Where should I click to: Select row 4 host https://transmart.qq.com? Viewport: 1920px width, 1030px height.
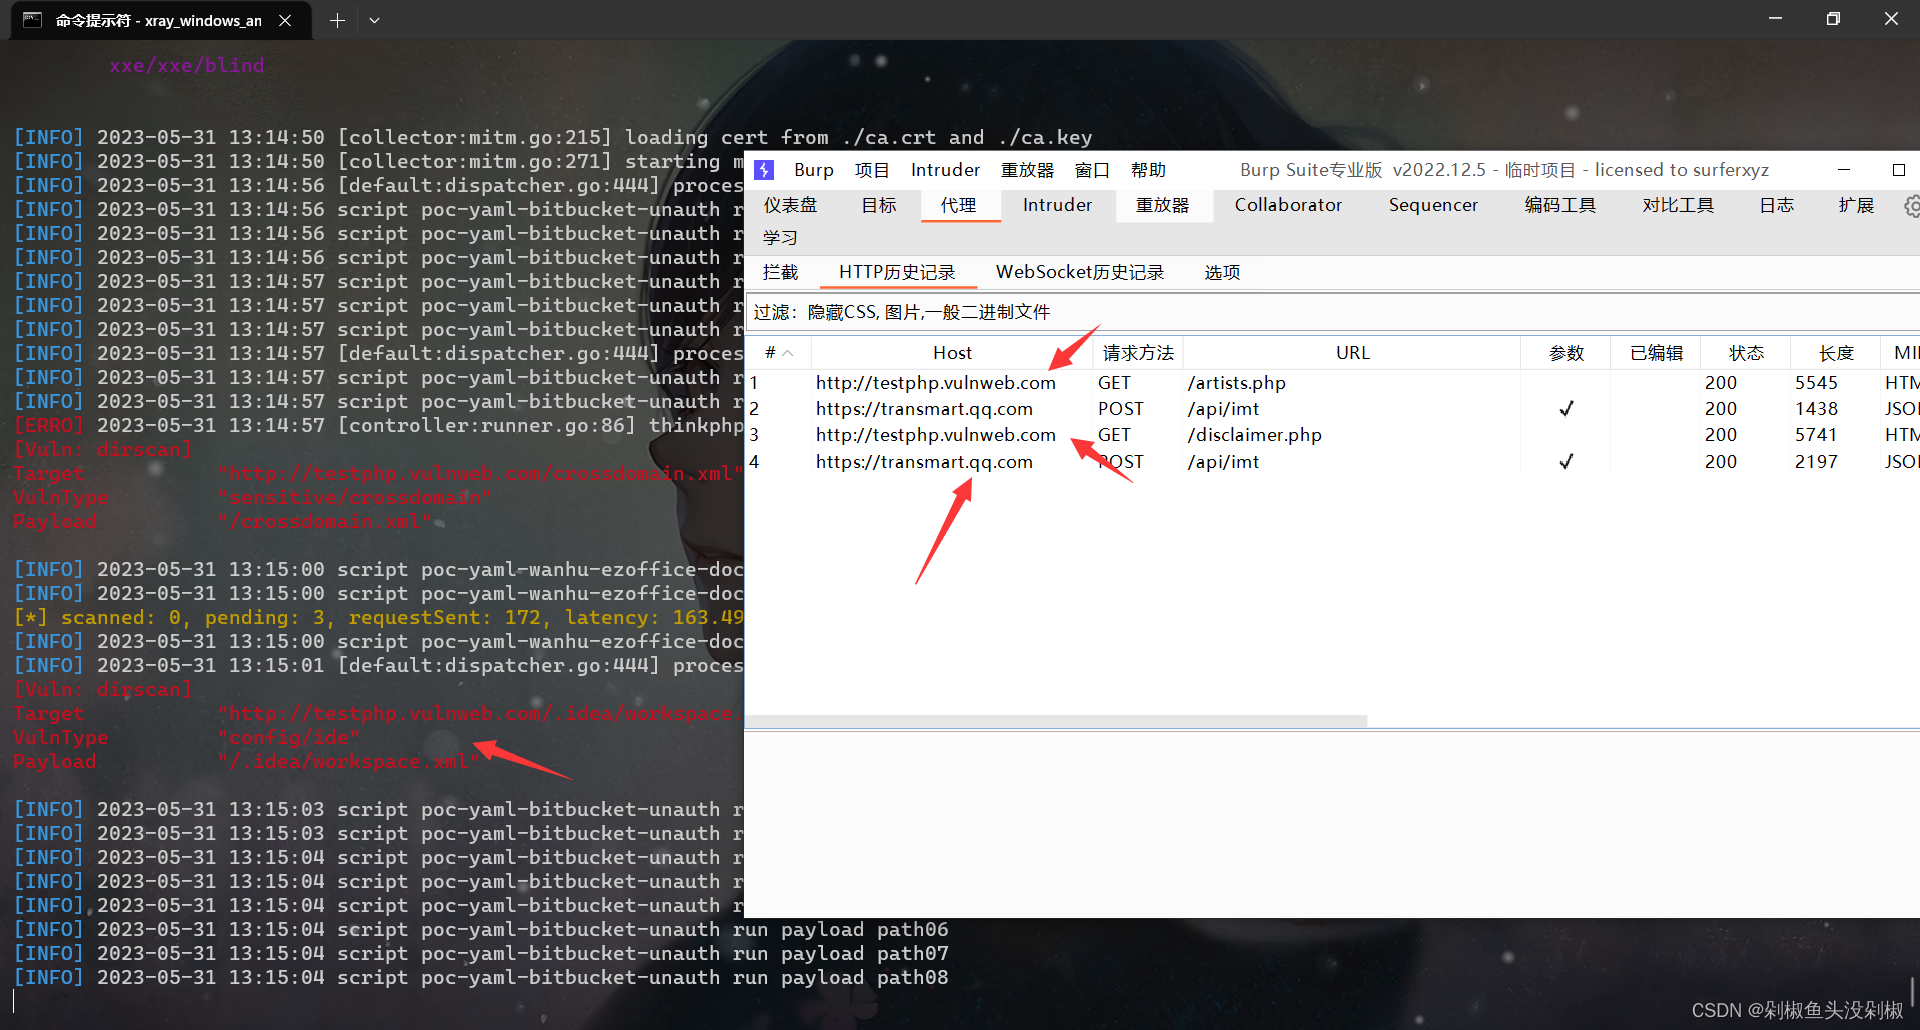pos(924,462)
